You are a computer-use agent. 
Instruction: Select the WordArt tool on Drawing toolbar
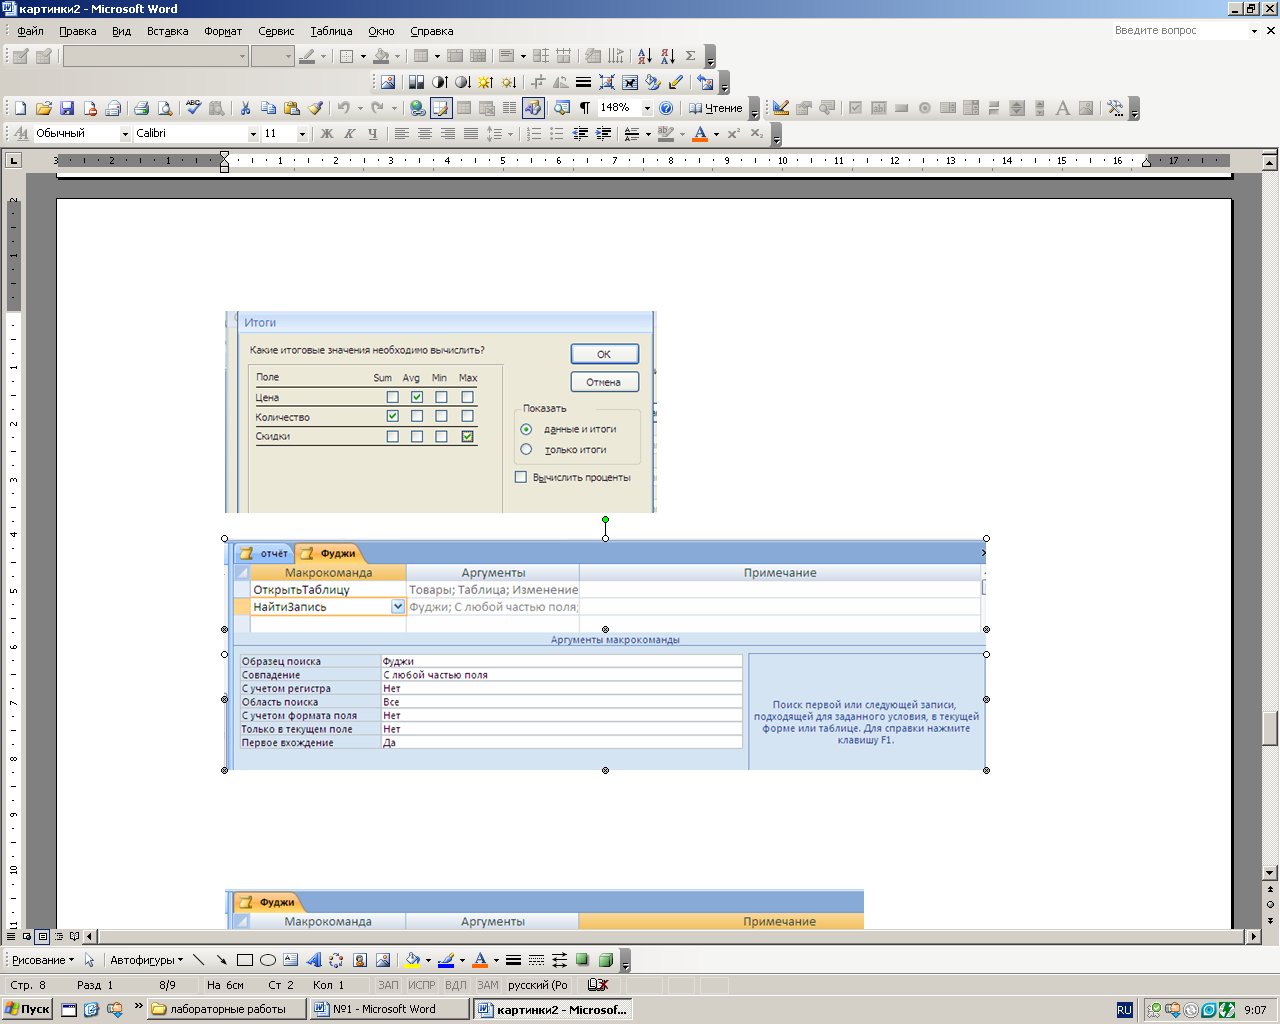(x=314, y=960)
